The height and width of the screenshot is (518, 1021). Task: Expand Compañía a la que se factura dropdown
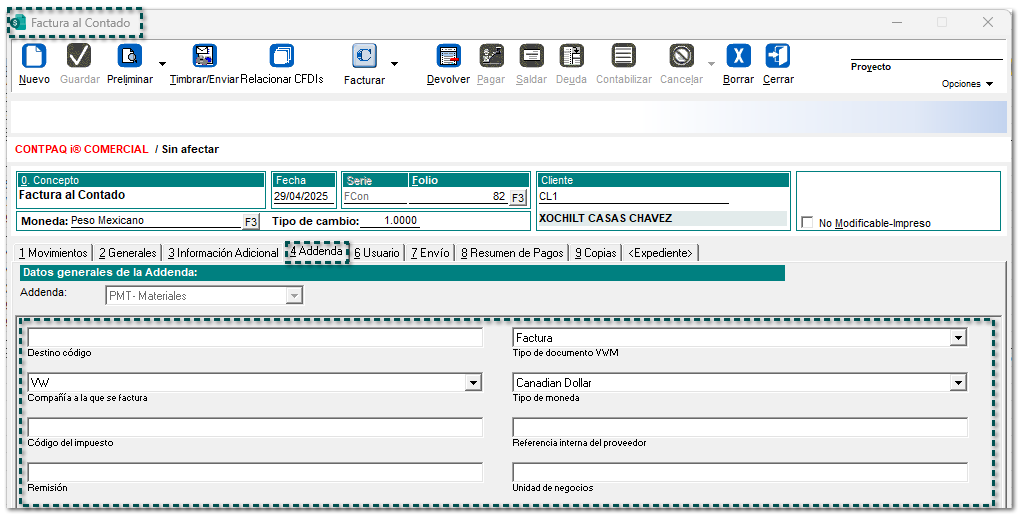tap(473, 383)
